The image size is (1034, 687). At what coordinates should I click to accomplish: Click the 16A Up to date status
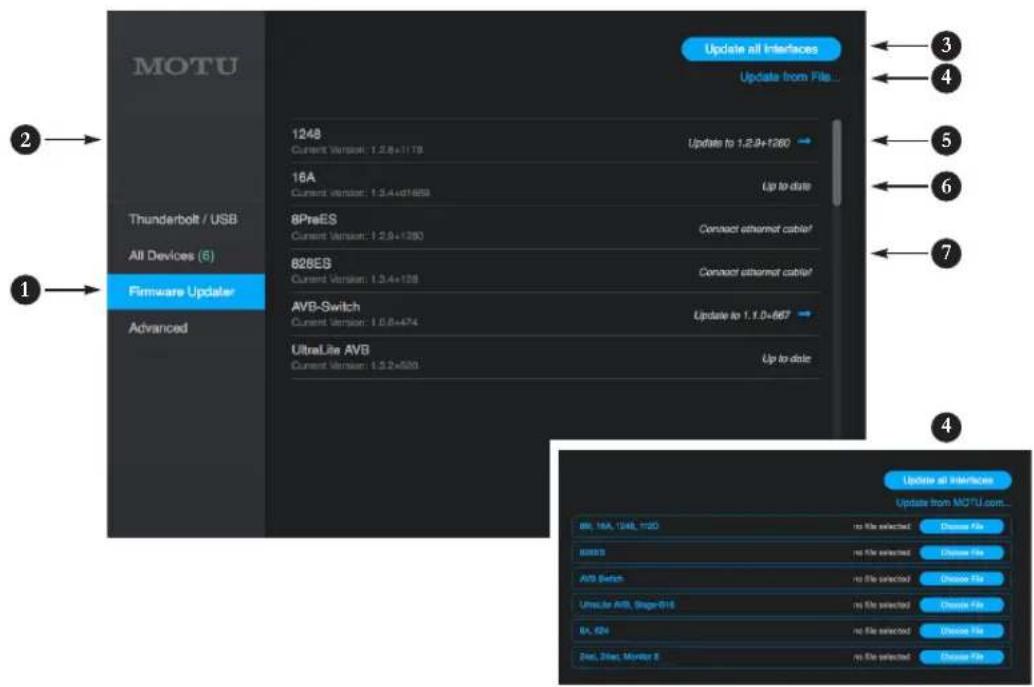pyautogui.click(x=786, y=187)
